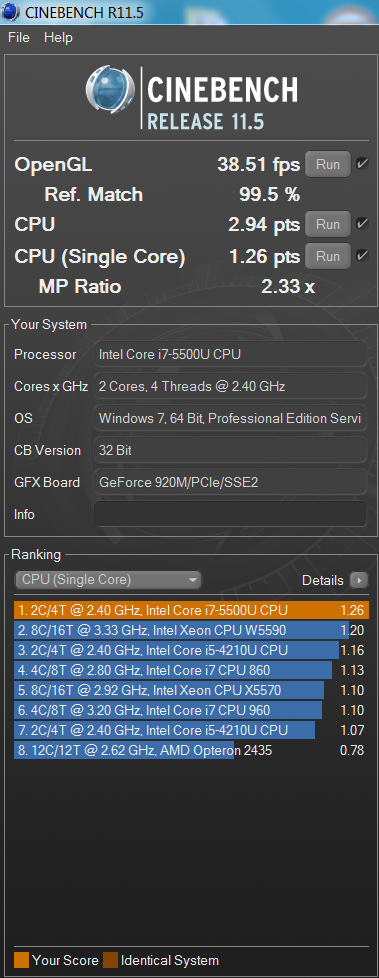Select the Core i7 CPU 860 ranking entry
This screenshot has width=379, height=978.
[x=191, y=670]
